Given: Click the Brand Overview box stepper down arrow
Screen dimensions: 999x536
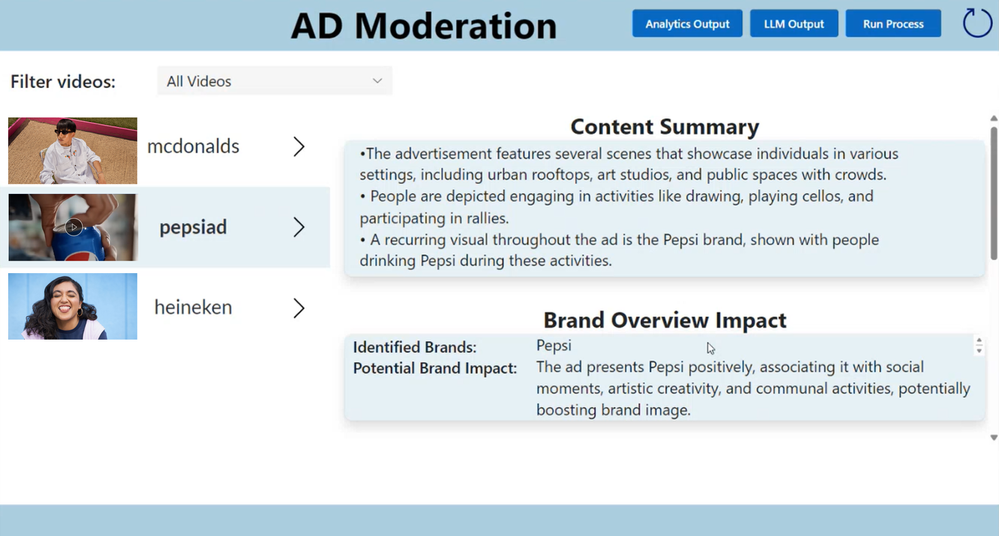Looking at the screenshot, I should [x=979, y=351].
